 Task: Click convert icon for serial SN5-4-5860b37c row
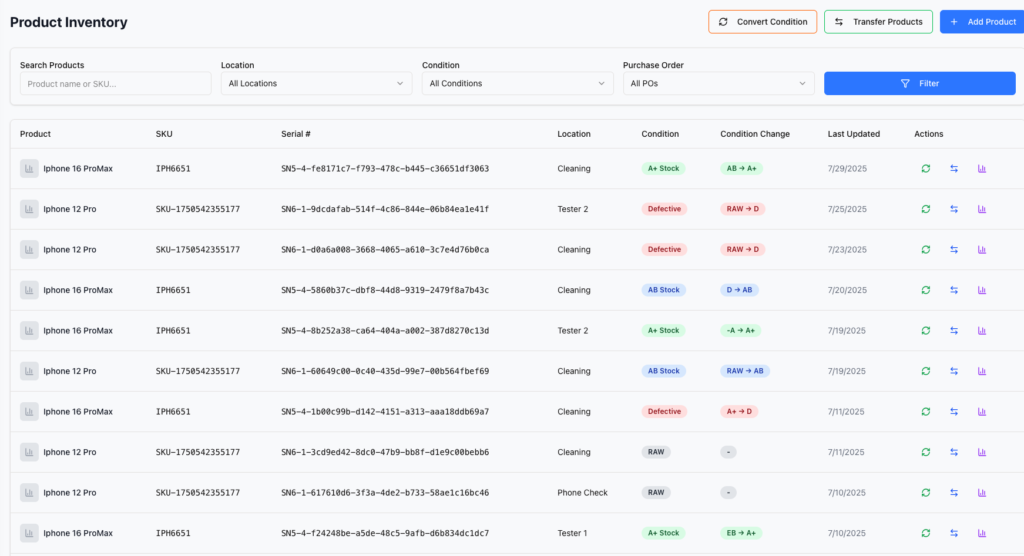coord(925,290)
